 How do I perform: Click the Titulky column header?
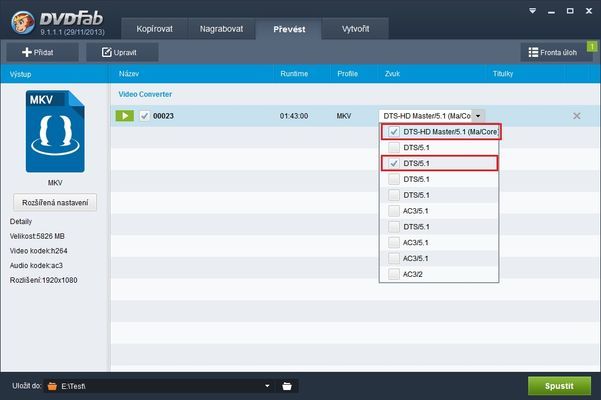[503, 74]
